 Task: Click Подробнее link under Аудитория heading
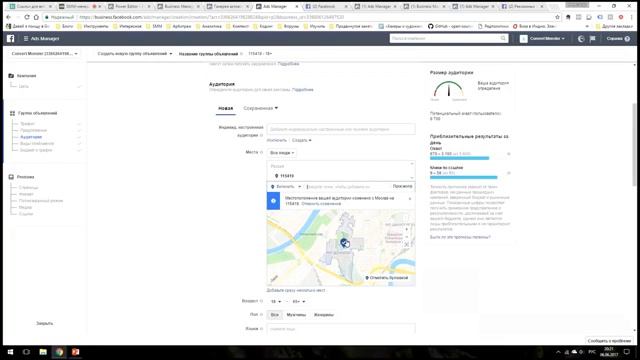click(302, 89)
